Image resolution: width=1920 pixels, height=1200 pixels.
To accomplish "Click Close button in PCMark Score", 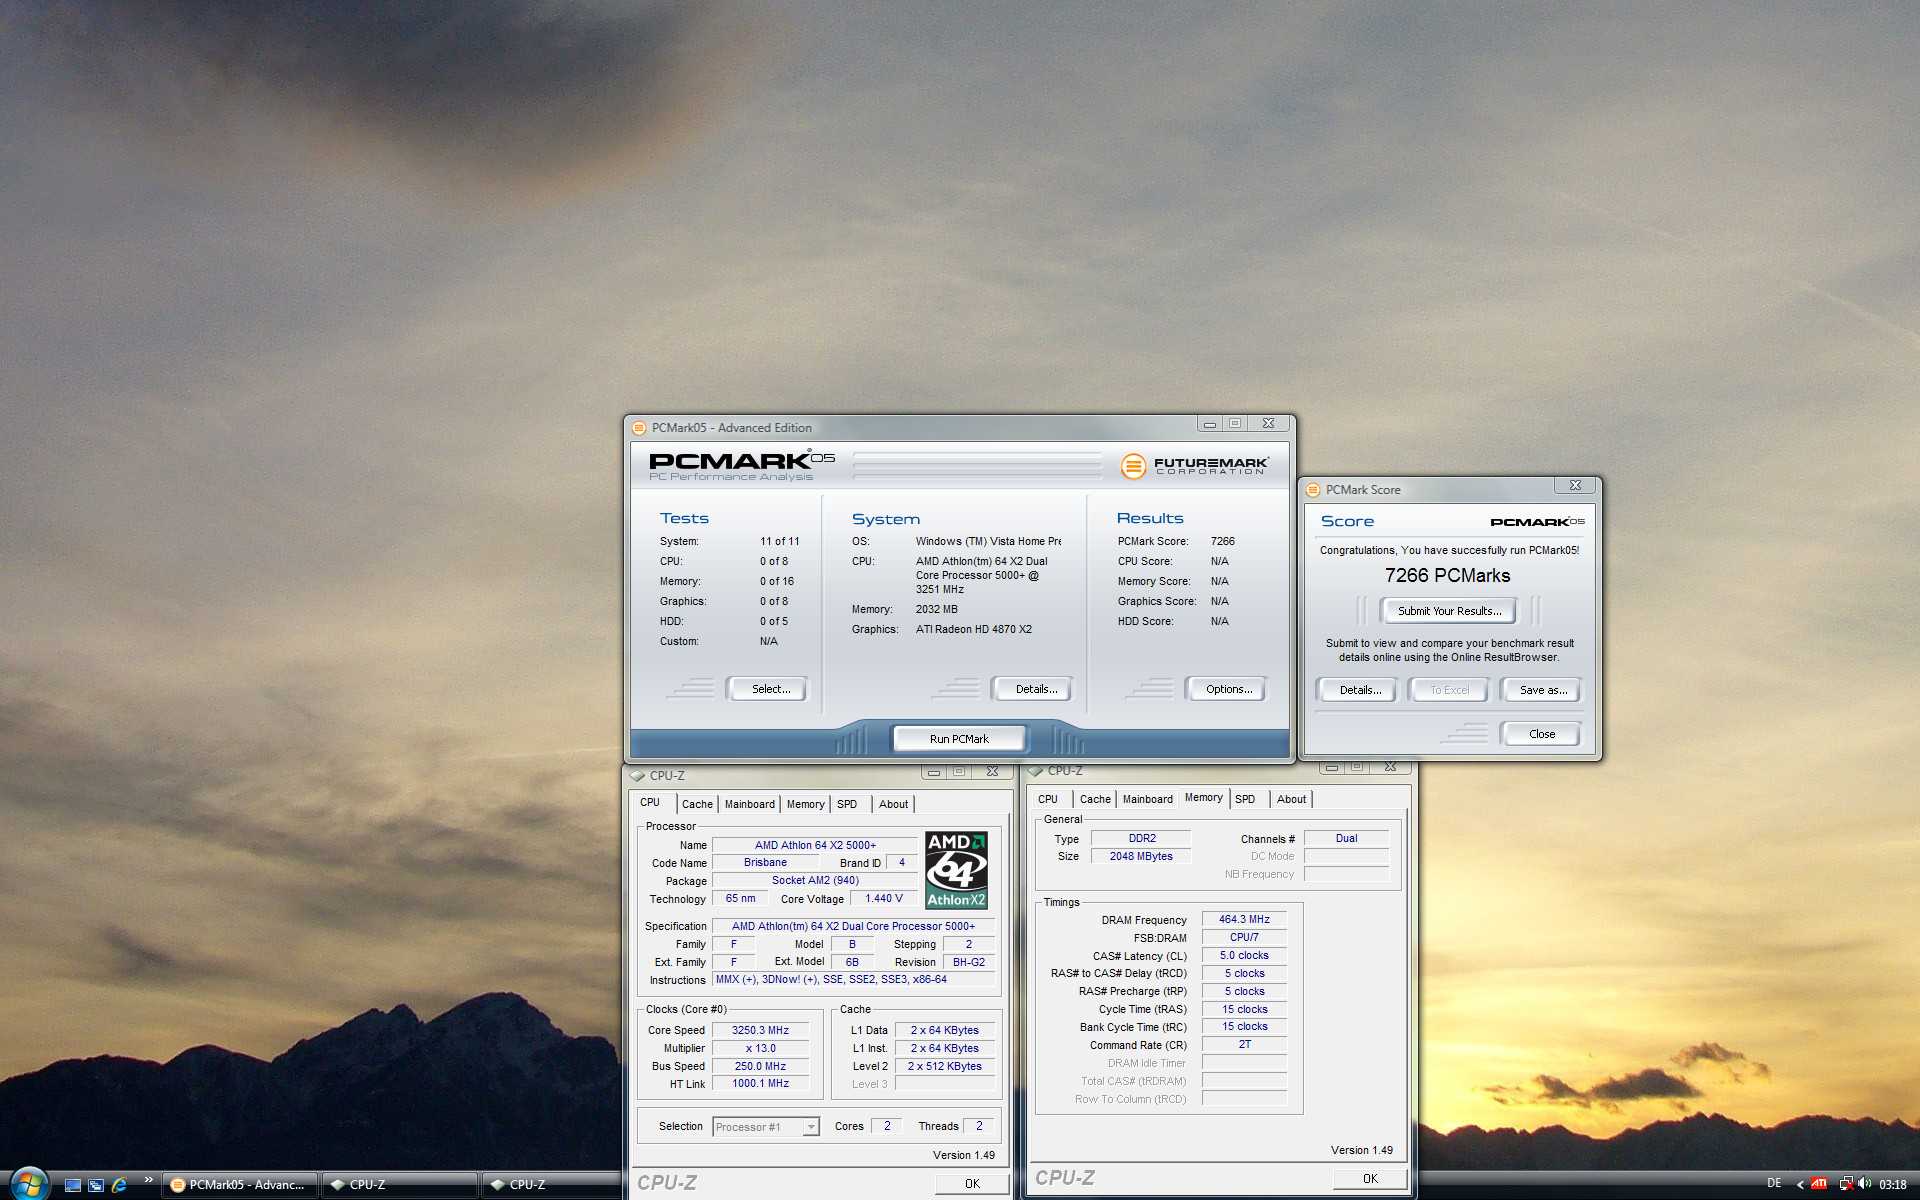I will (x=1542, y=734).
